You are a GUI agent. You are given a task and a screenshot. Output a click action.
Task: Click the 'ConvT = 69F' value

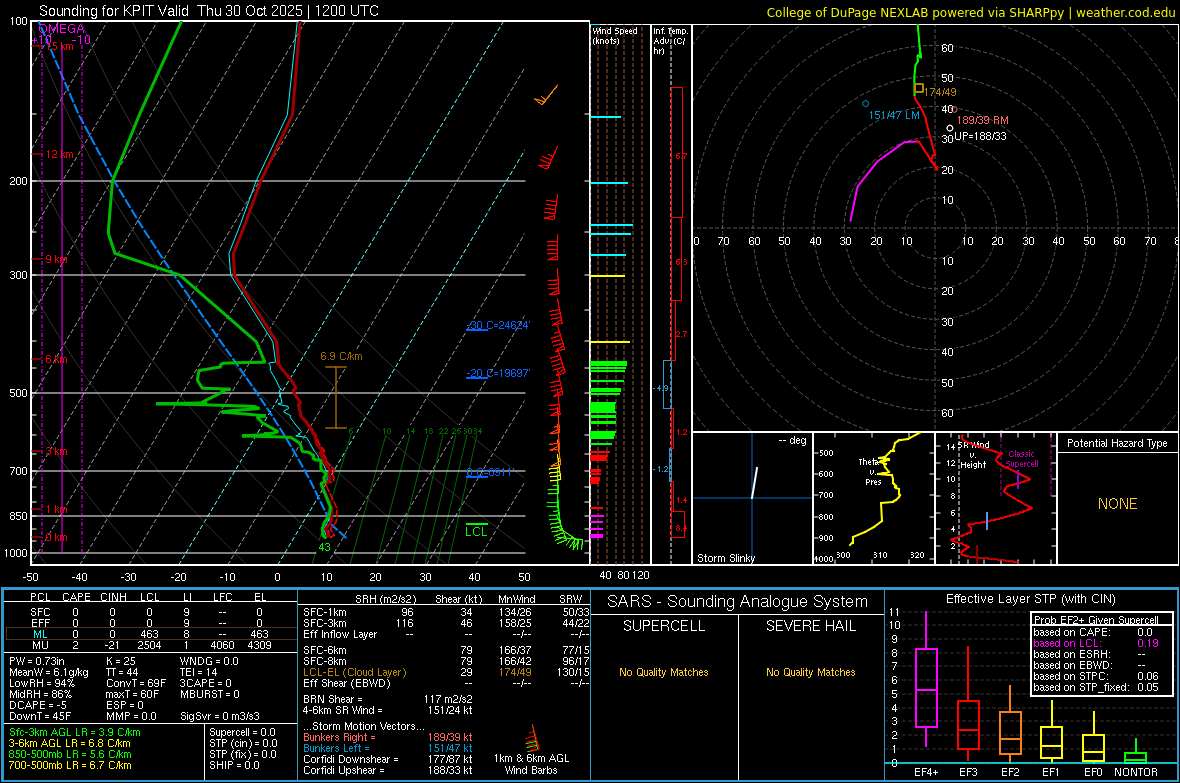point(136,683)
